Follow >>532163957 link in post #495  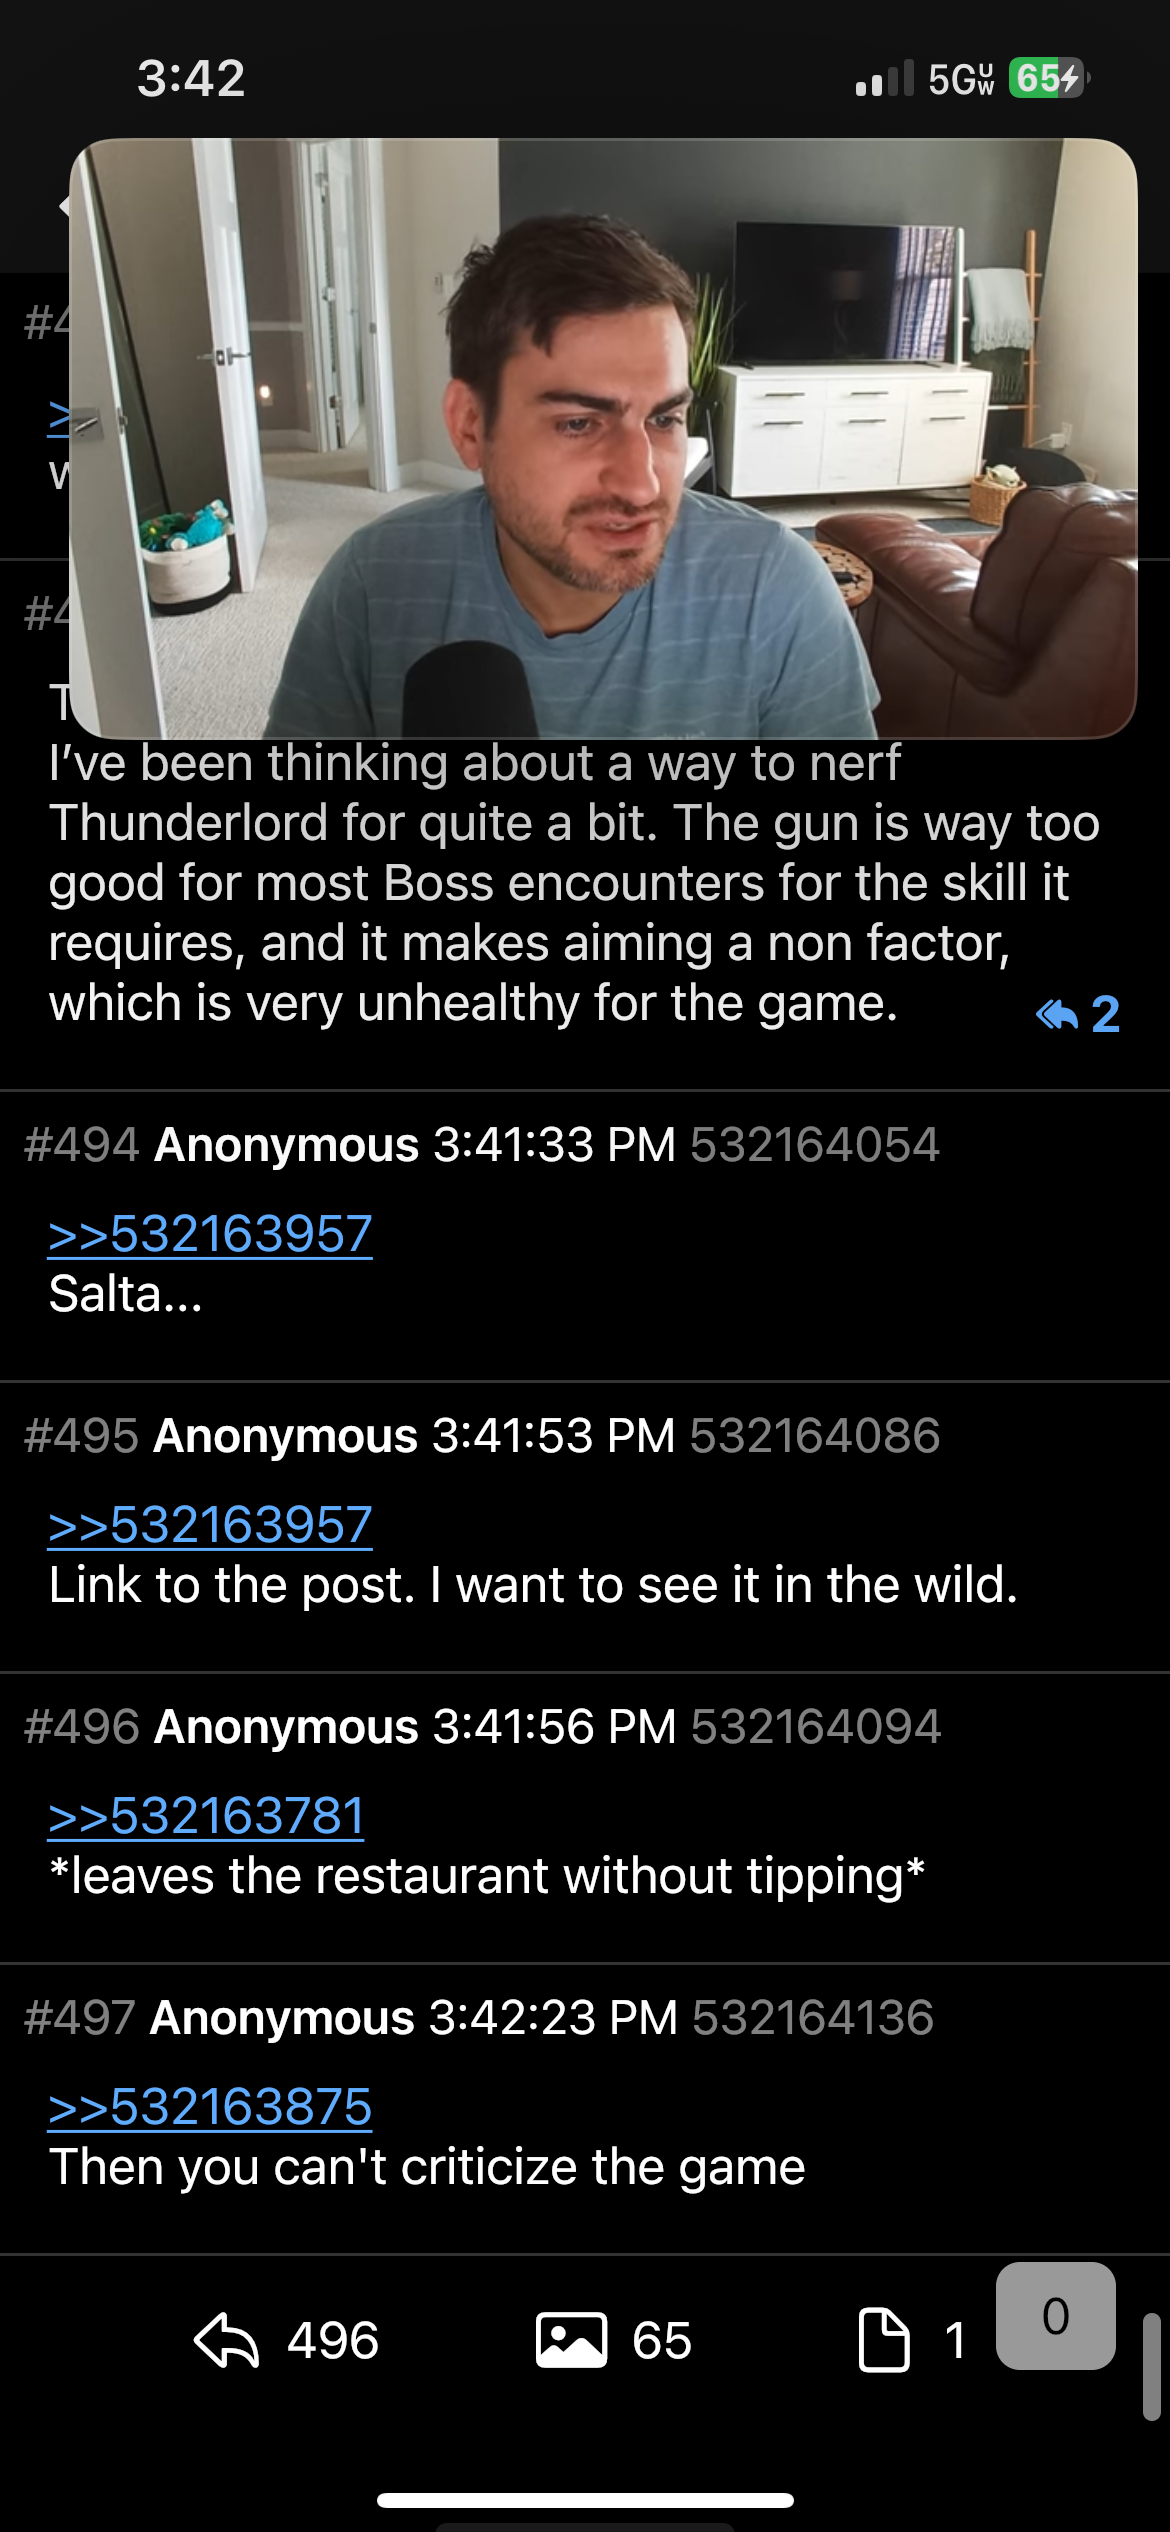pyautogui.click(x=210, y=1525)
